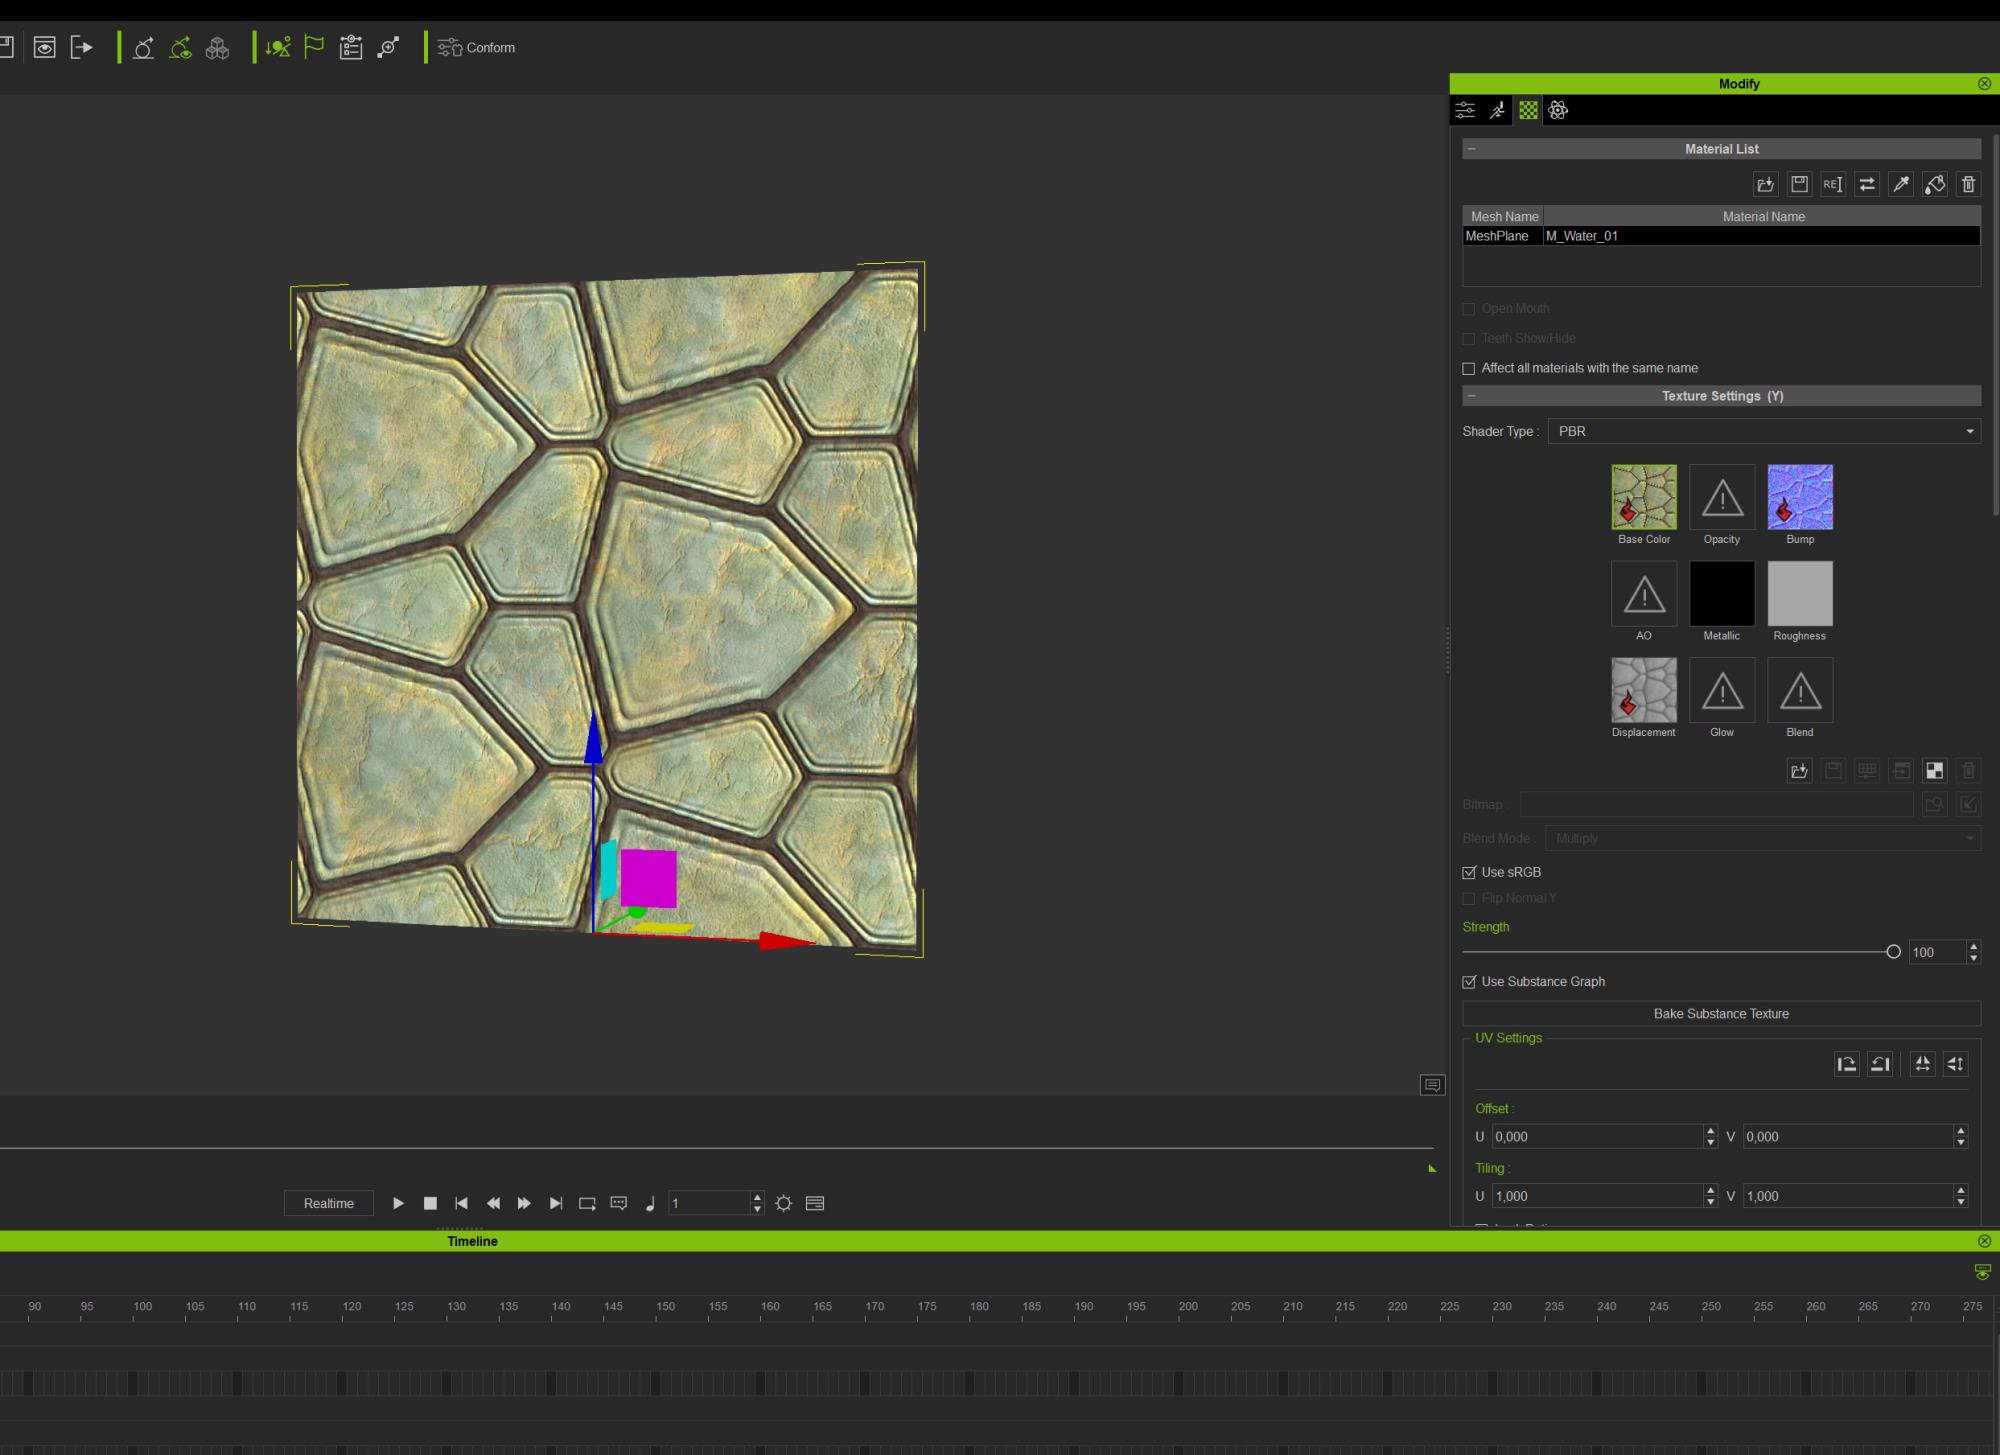The image size is (2000, 1455).
Task: Select the Base Color texture thumbnail
Action: coord(1644,497)
